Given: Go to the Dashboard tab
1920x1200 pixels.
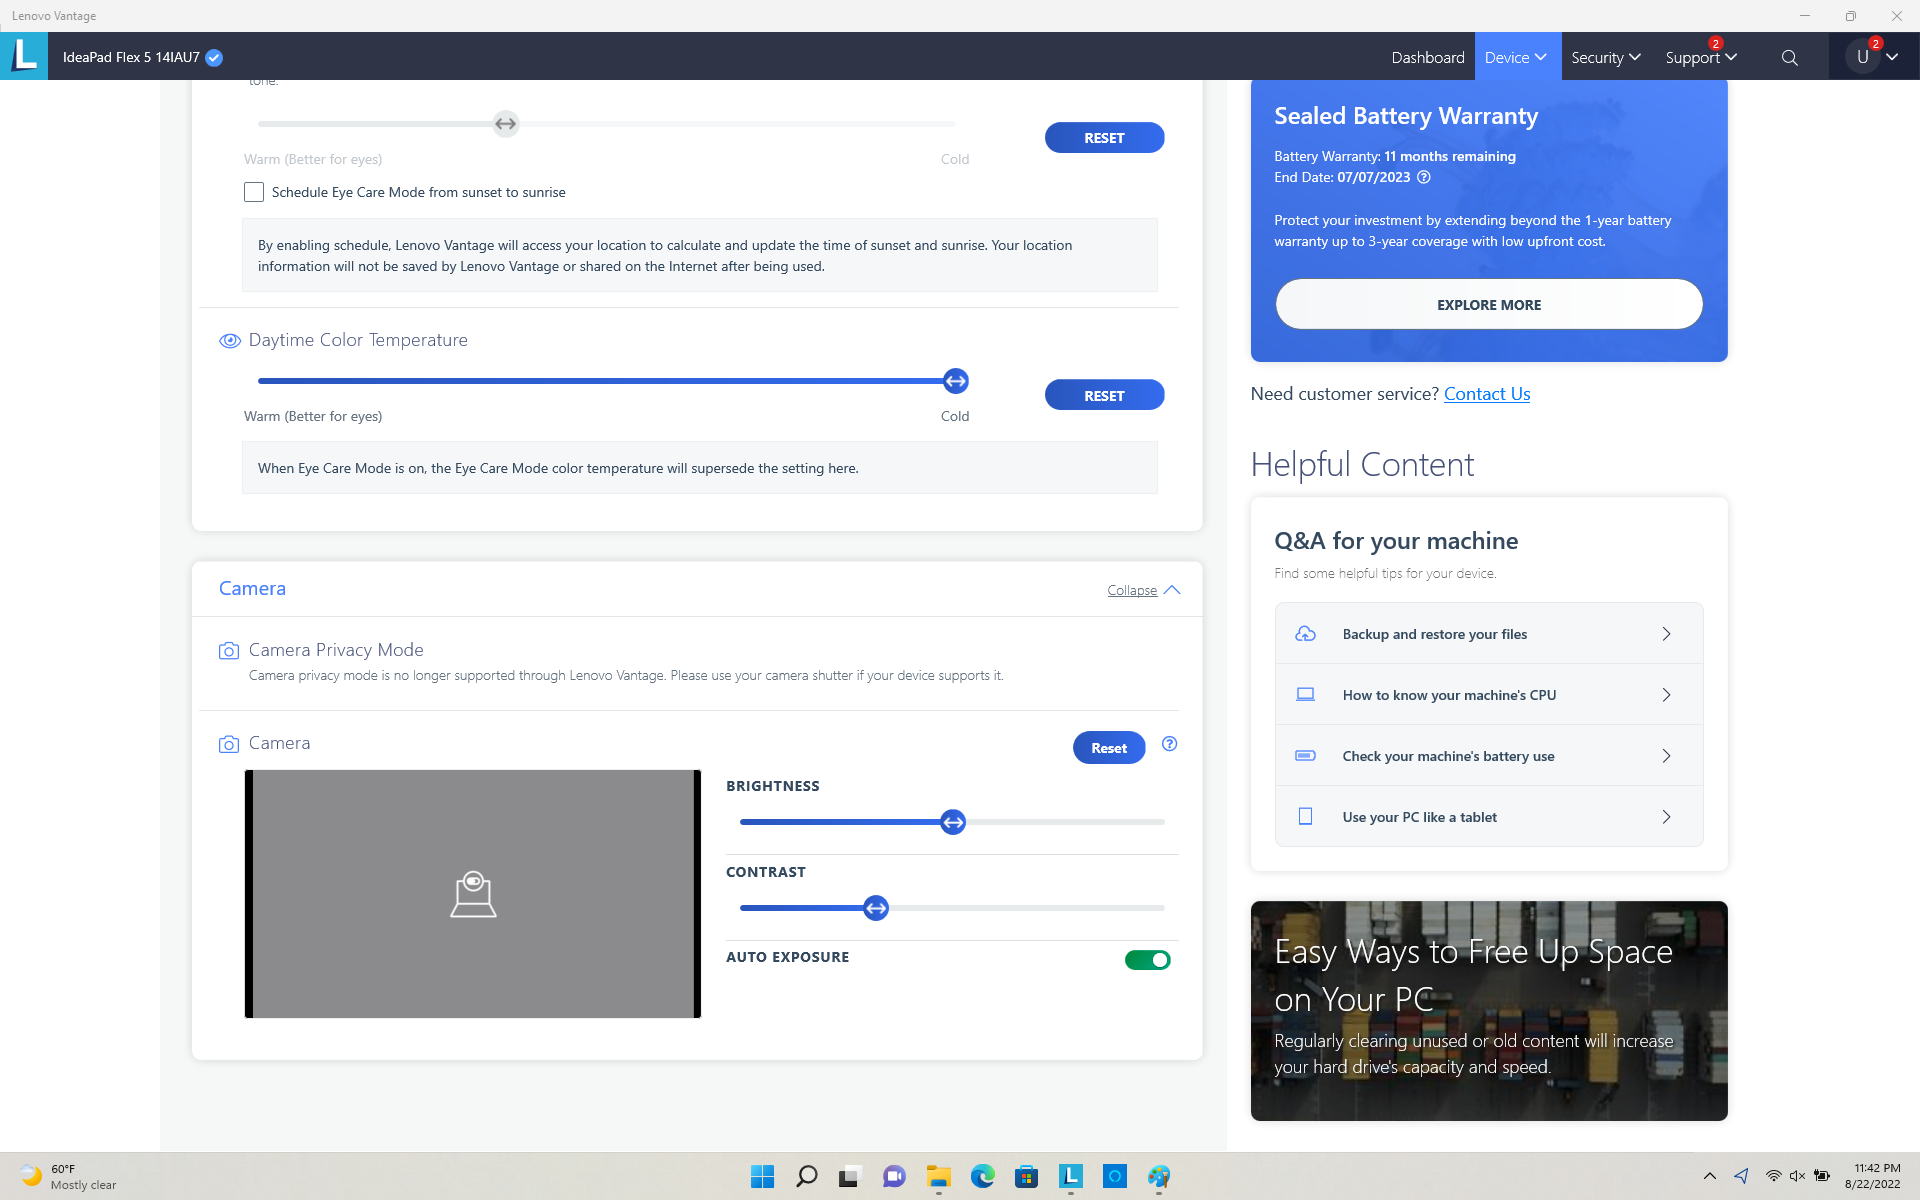Looking at the screenshot, I should (1427, 58).
